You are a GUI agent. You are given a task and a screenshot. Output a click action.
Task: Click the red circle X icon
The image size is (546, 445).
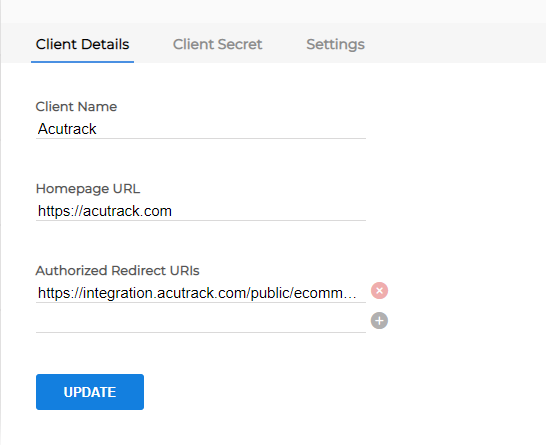tap(379, 290)
